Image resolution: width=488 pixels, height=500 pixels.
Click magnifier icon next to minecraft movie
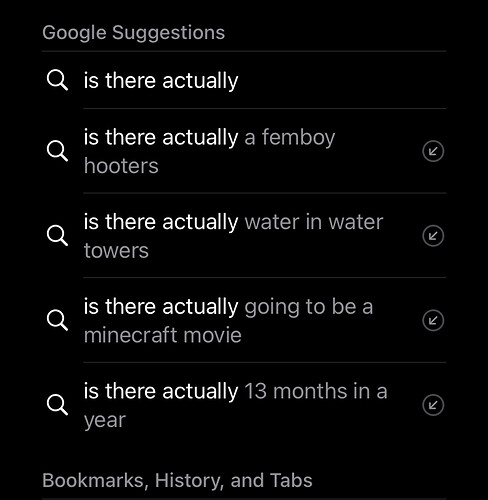coord(57,320)
